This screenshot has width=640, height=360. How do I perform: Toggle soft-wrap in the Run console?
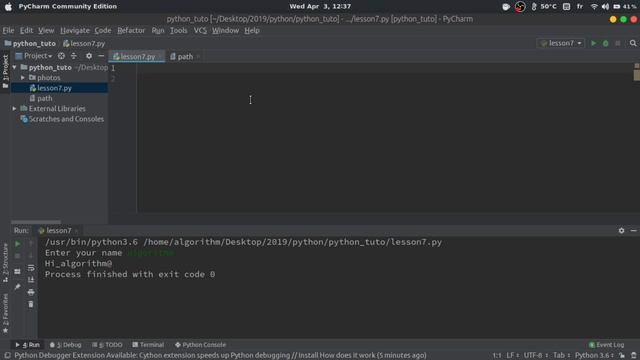click(31, 268)
